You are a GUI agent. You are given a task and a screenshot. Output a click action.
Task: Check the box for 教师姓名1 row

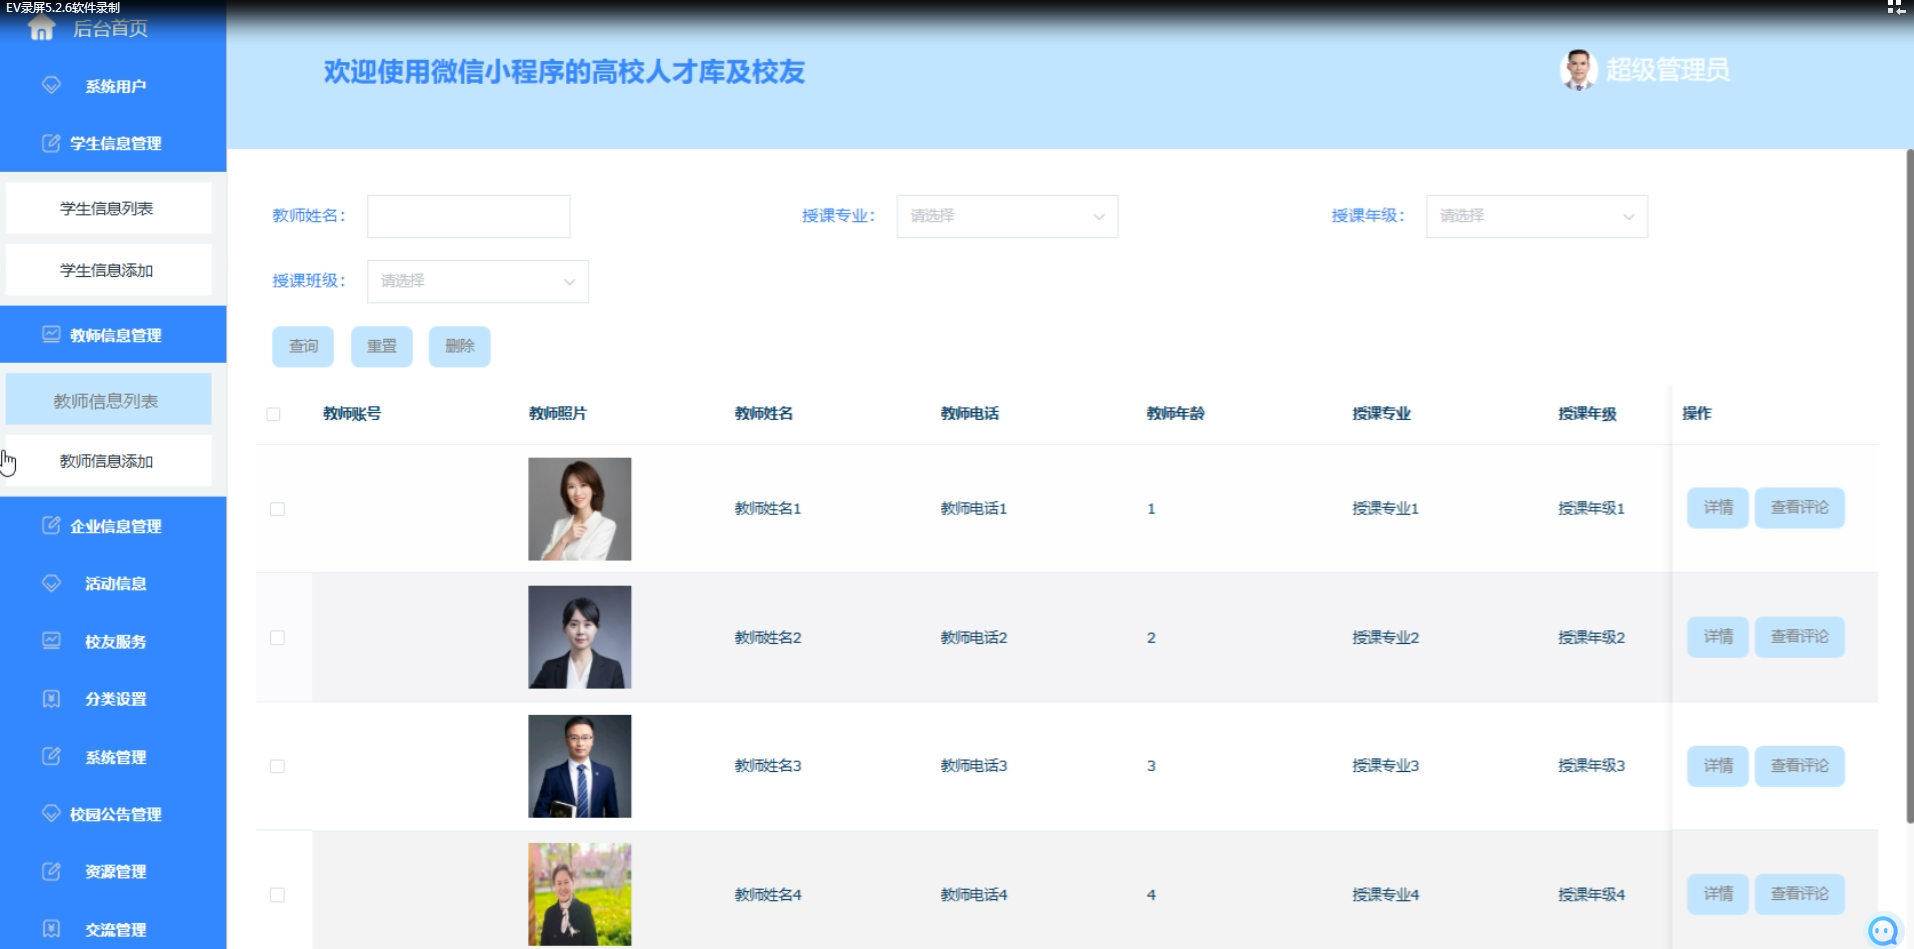point(277,509)
